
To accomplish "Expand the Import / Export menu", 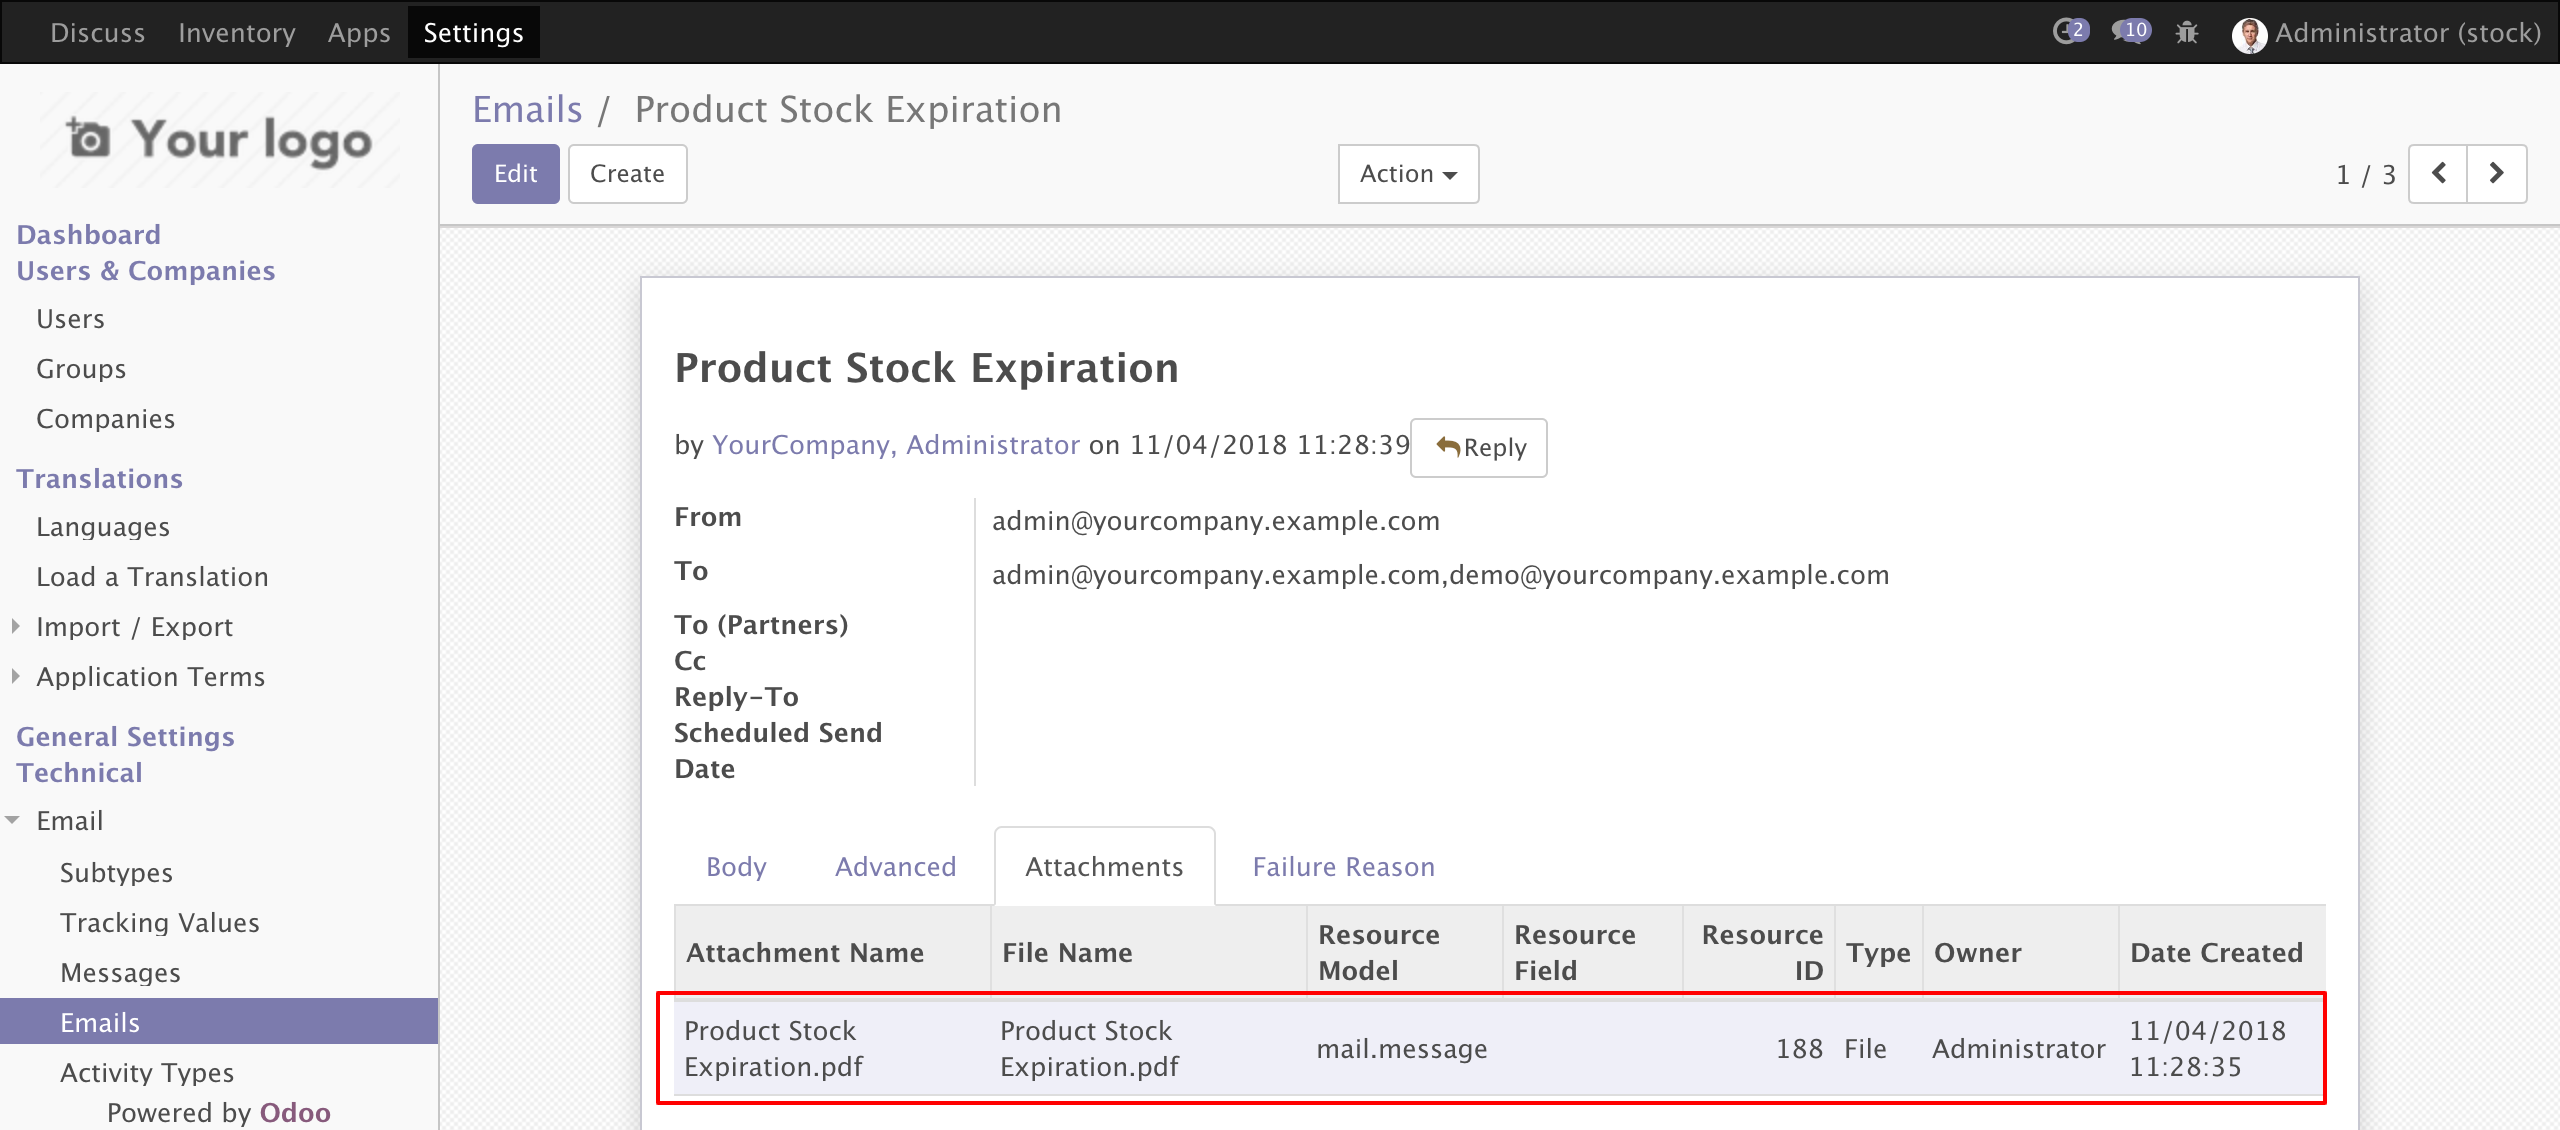I will click(x=134, y=627).
